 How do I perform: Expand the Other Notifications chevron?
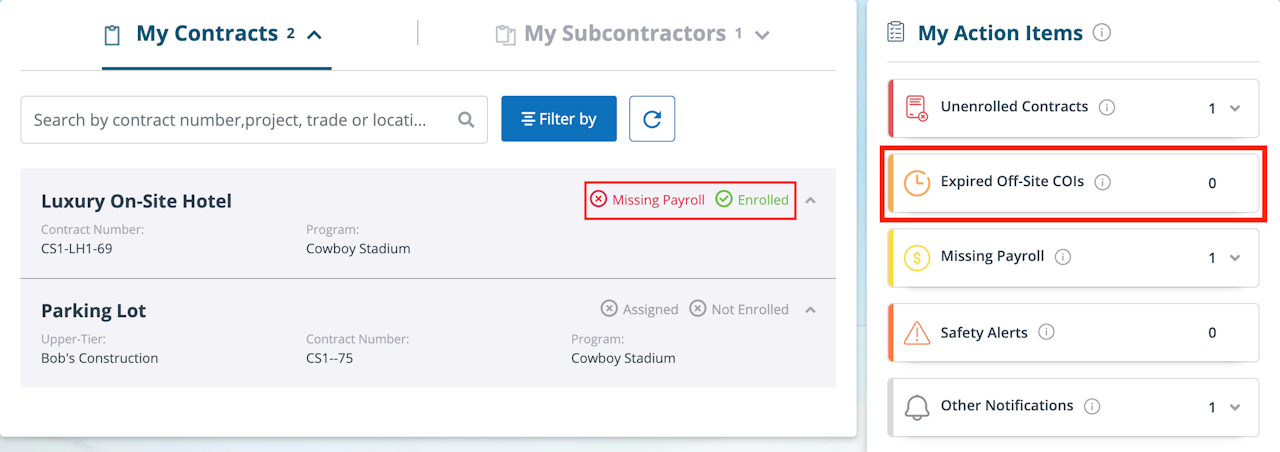coord(1235,407)
